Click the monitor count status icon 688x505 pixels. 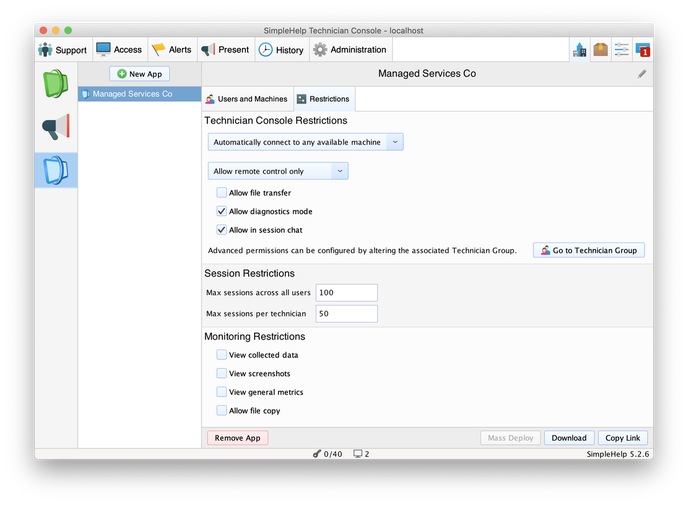358,454
